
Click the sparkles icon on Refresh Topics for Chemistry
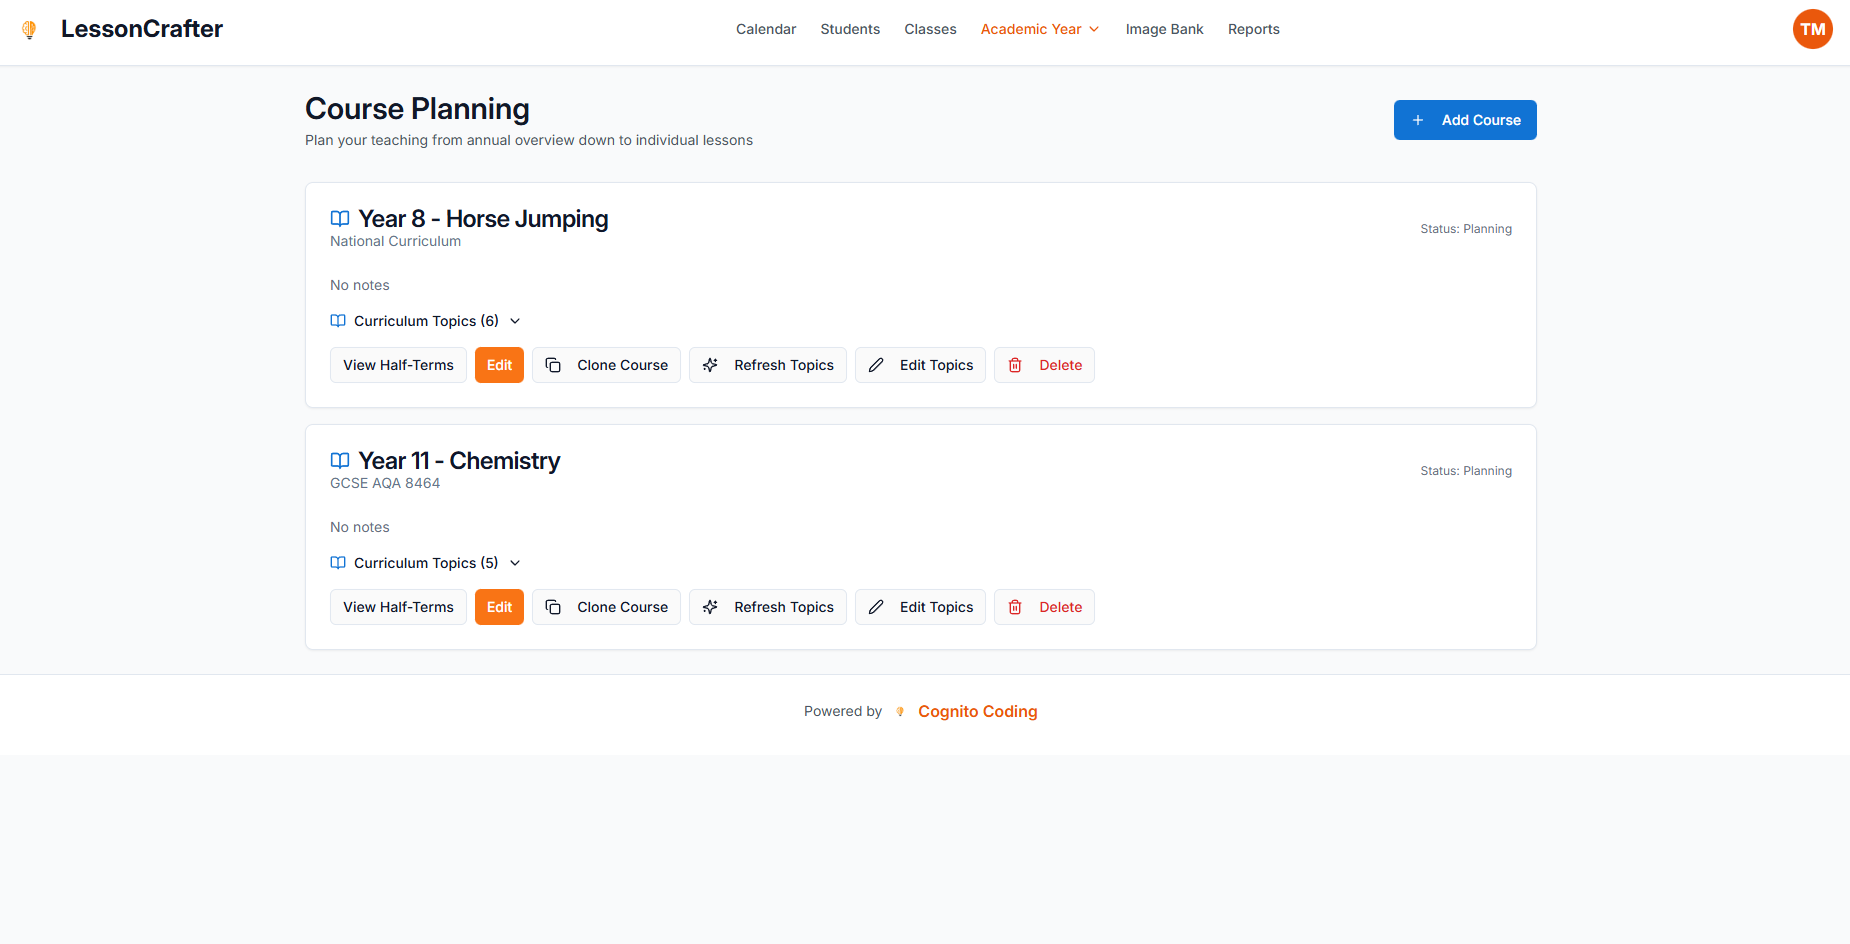point(710,607)
